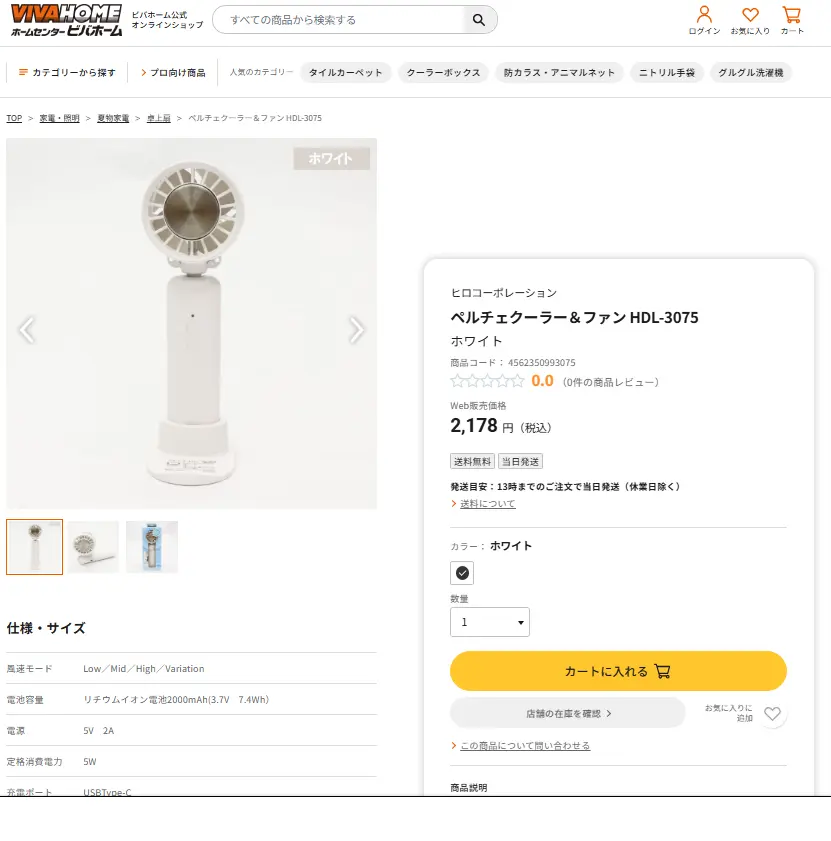Click the first review star icon

(456, 380)
